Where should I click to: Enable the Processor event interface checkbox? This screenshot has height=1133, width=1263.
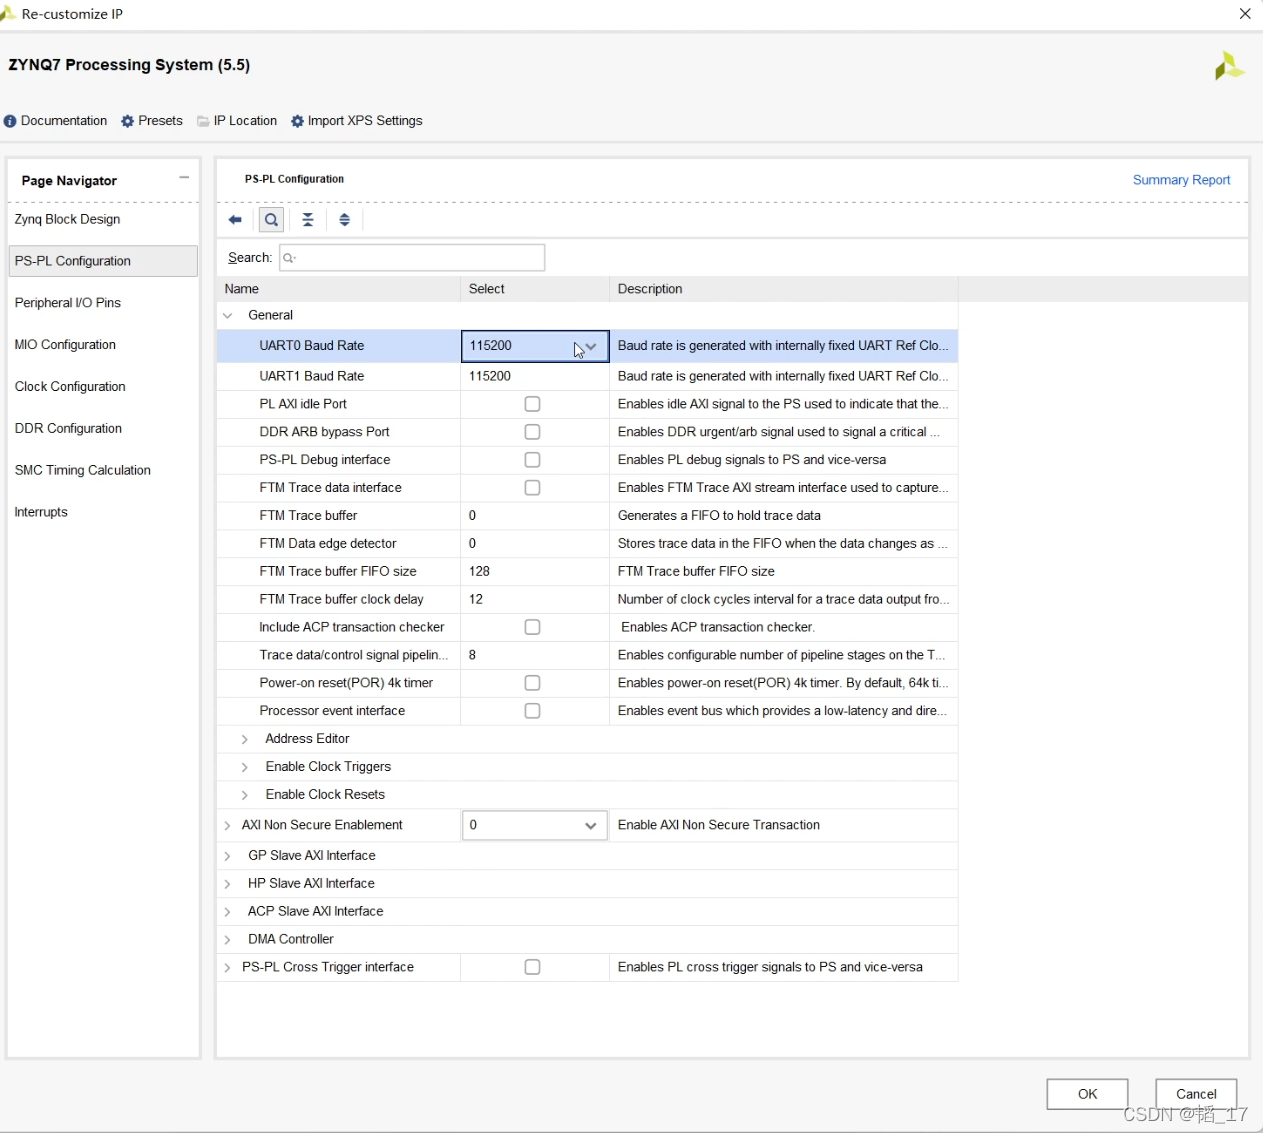click(532, 711)
